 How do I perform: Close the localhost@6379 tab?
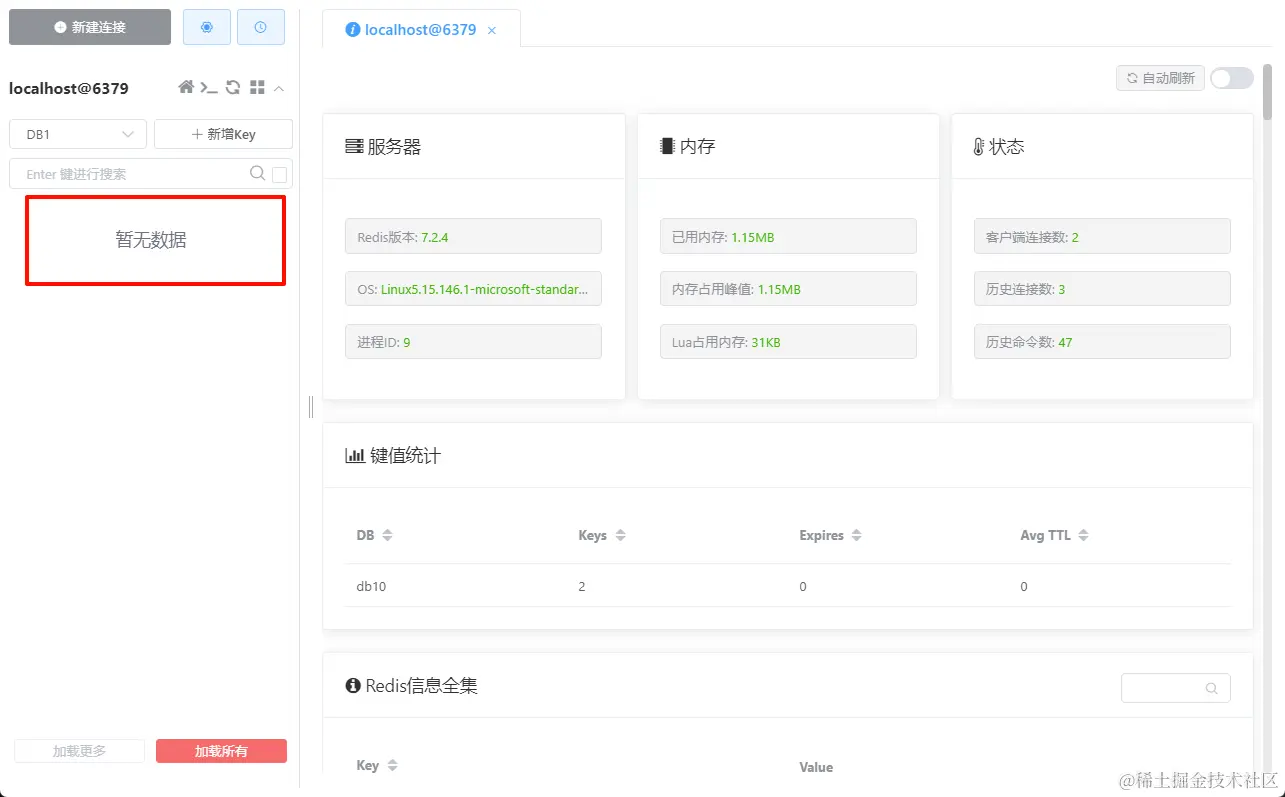click(x=492, y=31)
